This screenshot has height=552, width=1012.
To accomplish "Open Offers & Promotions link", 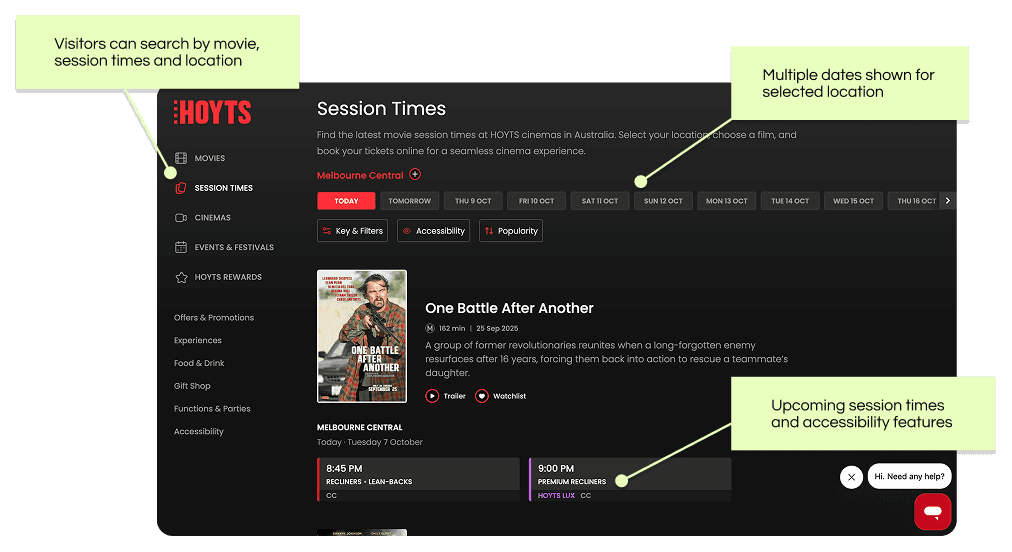I will (214, 318).
